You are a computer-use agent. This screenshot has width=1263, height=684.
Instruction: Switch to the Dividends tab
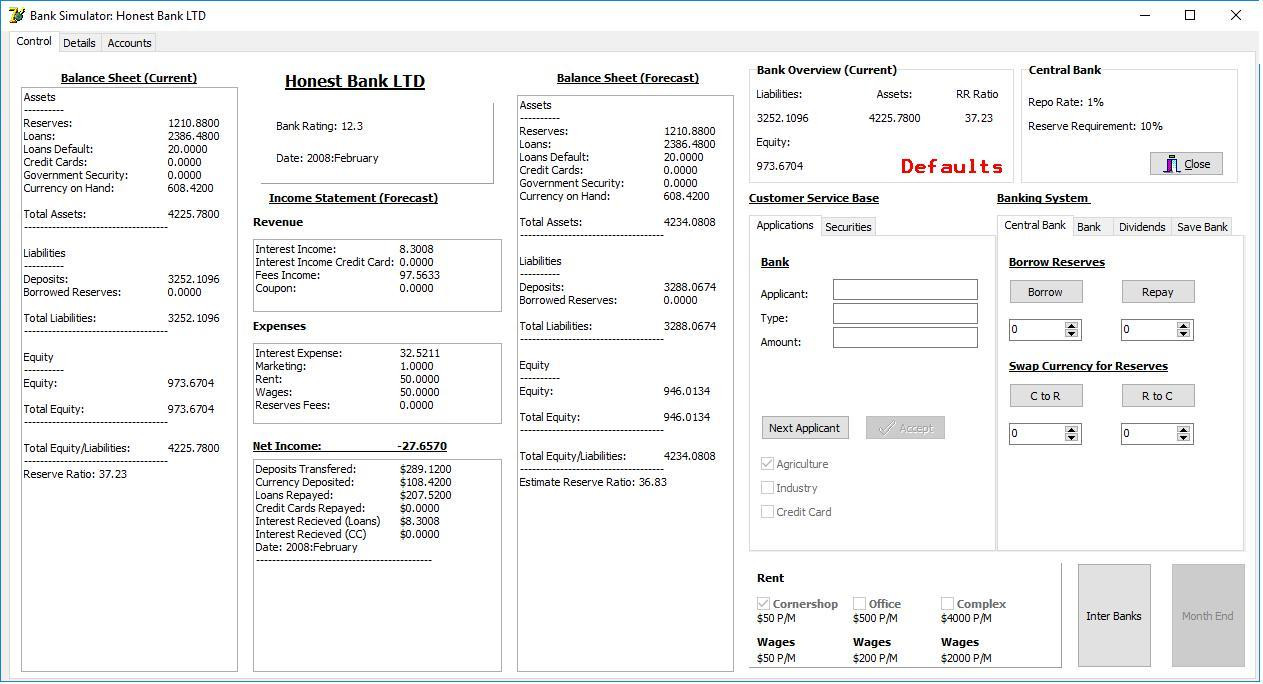pyautogui.click(x=1141, y=227)
